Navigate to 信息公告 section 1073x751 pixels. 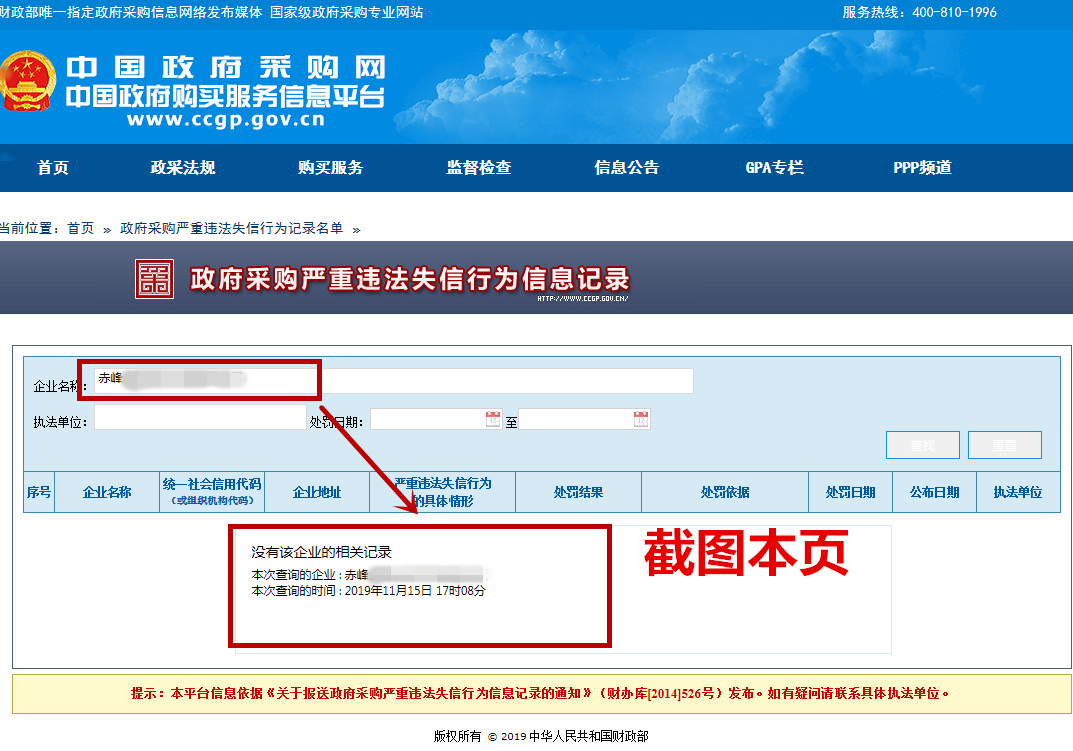[x=626, y=168]
